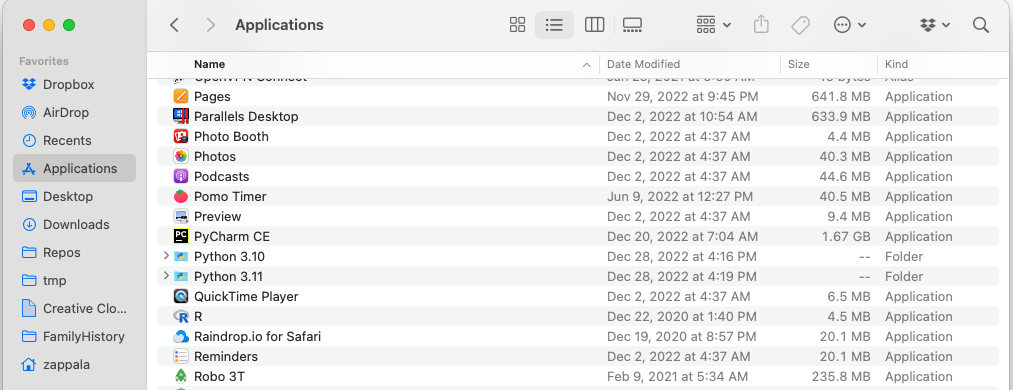Sort by Date Modified column header
1013x390 pixels.
[x=643, y=65]
